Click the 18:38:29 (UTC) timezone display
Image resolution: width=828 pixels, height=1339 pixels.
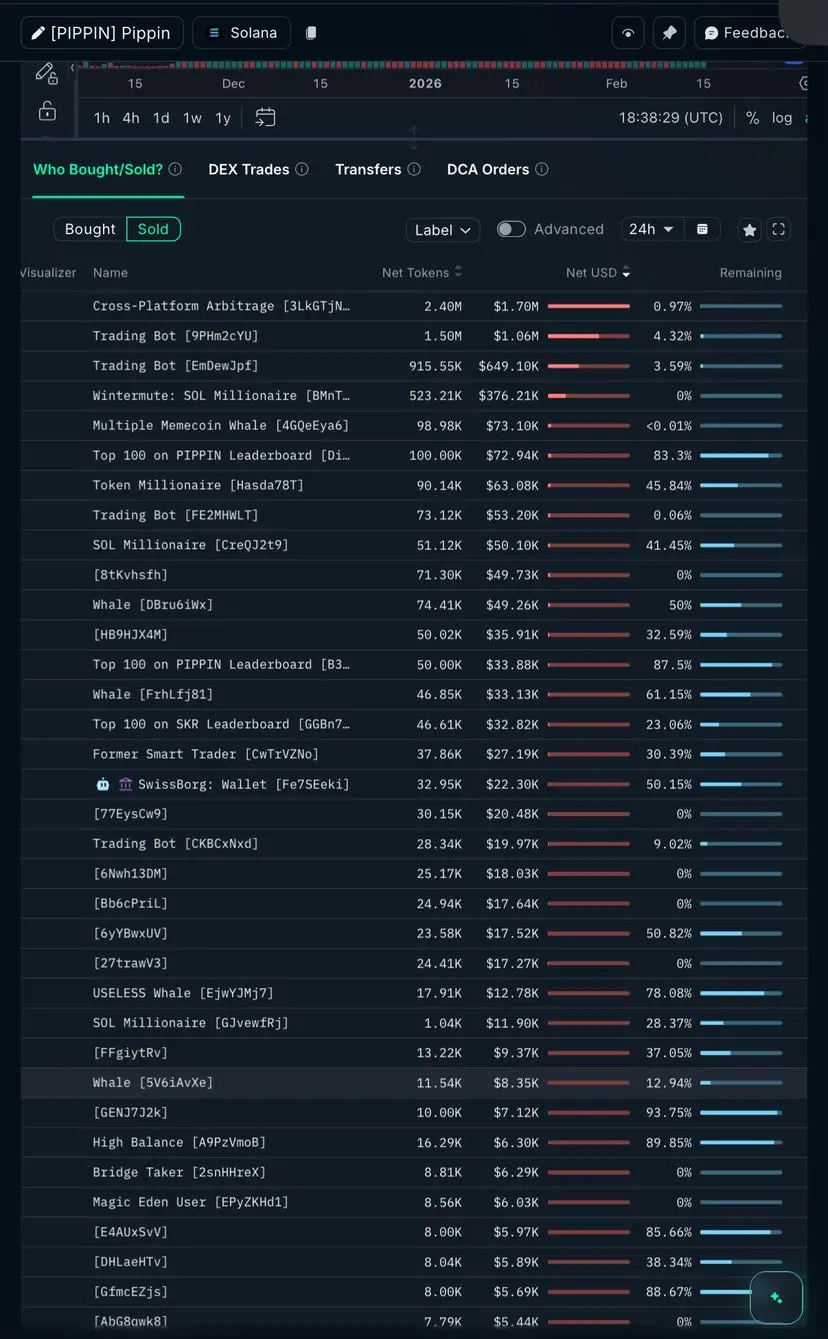(671, 118)
